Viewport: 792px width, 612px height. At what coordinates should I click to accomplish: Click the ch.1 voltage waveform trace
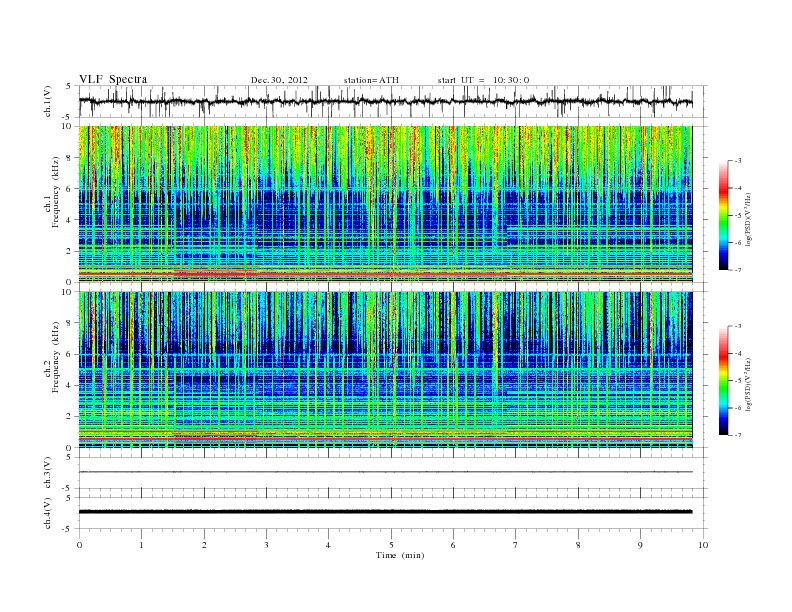pyautogui.click(x=385, y=102)
